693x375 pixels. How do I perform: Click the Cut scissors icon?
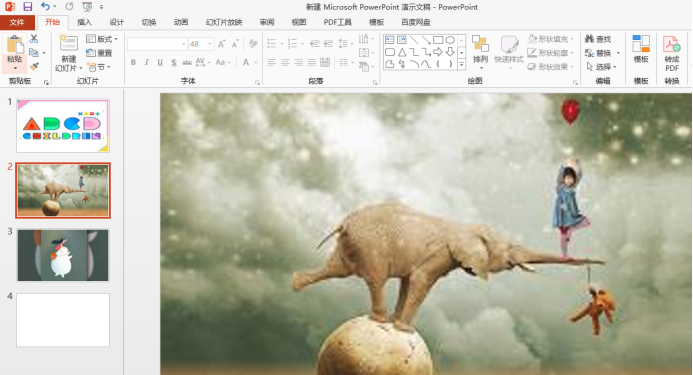click(x=34, y=39)
